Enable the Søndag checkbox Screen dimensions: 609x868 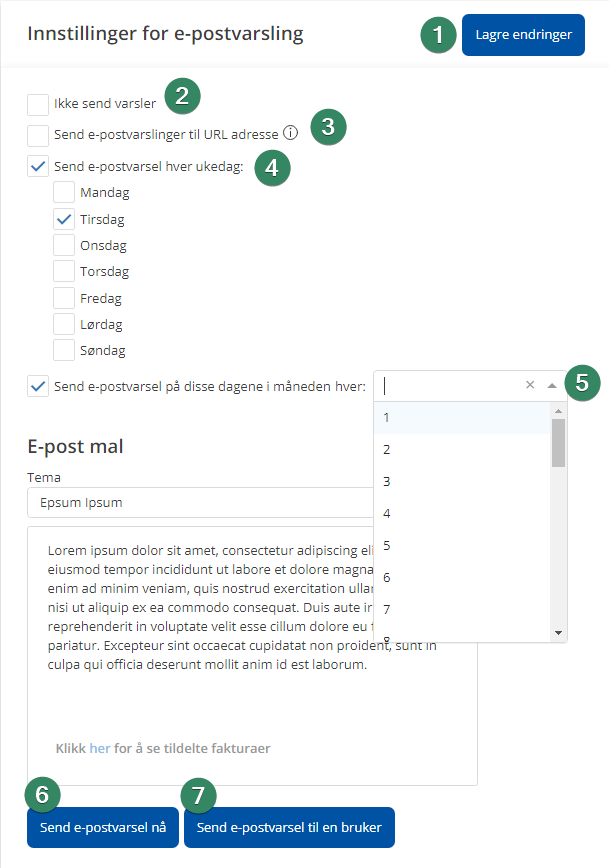[64, 350]
